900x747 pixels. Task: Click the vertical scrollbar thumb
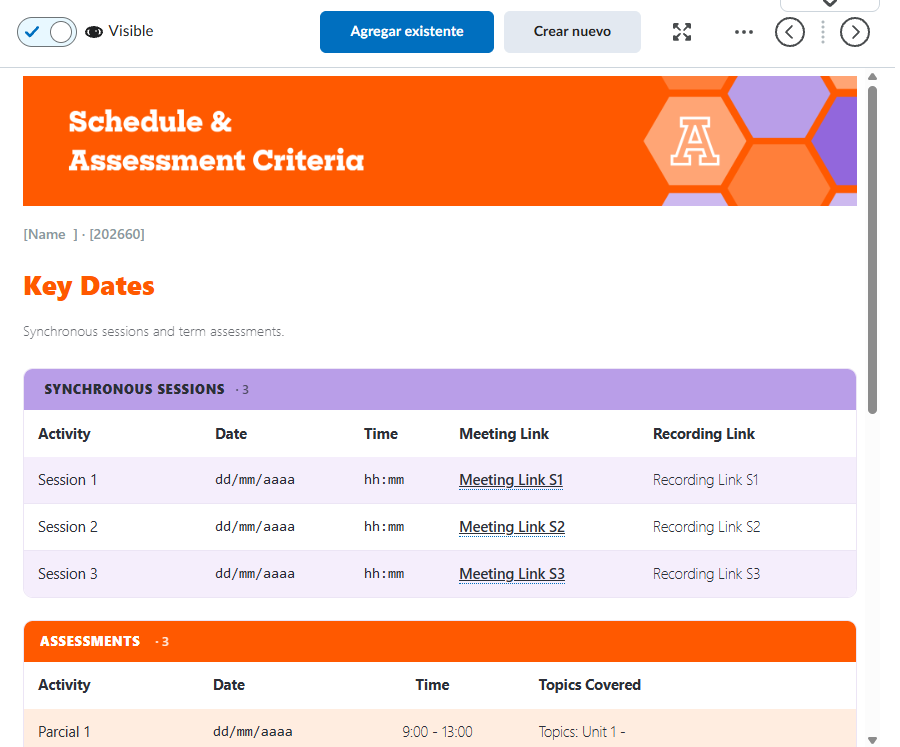coord(872,250)
